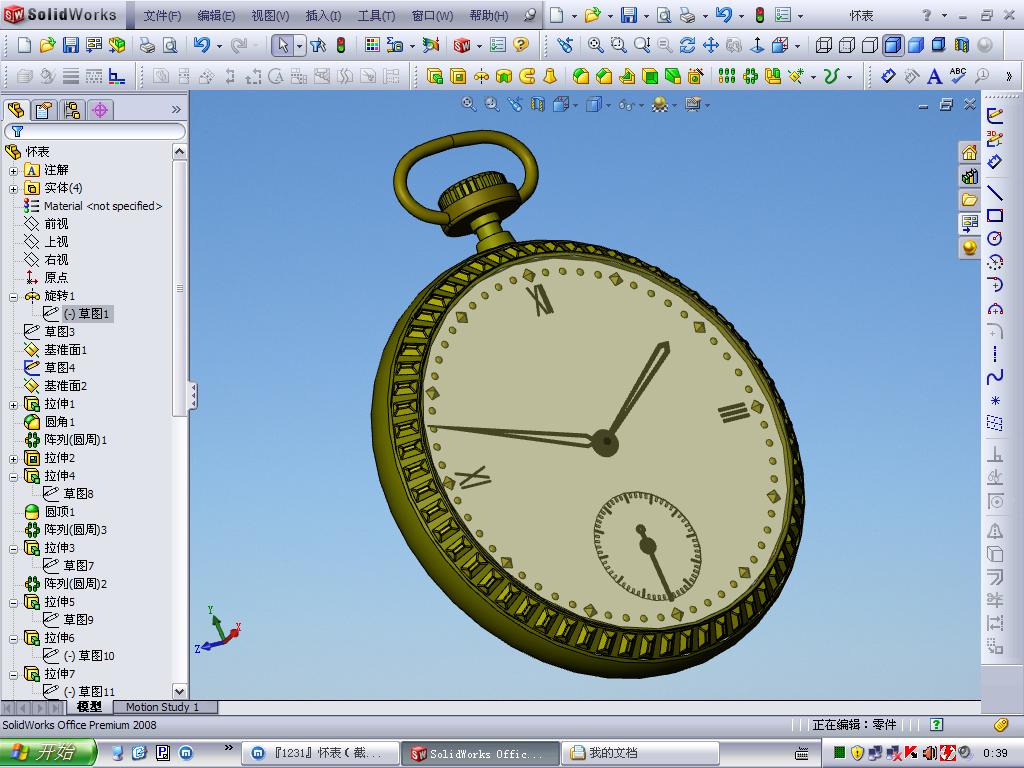
Task: Click the Fillet feature icon
Action: 581,76
